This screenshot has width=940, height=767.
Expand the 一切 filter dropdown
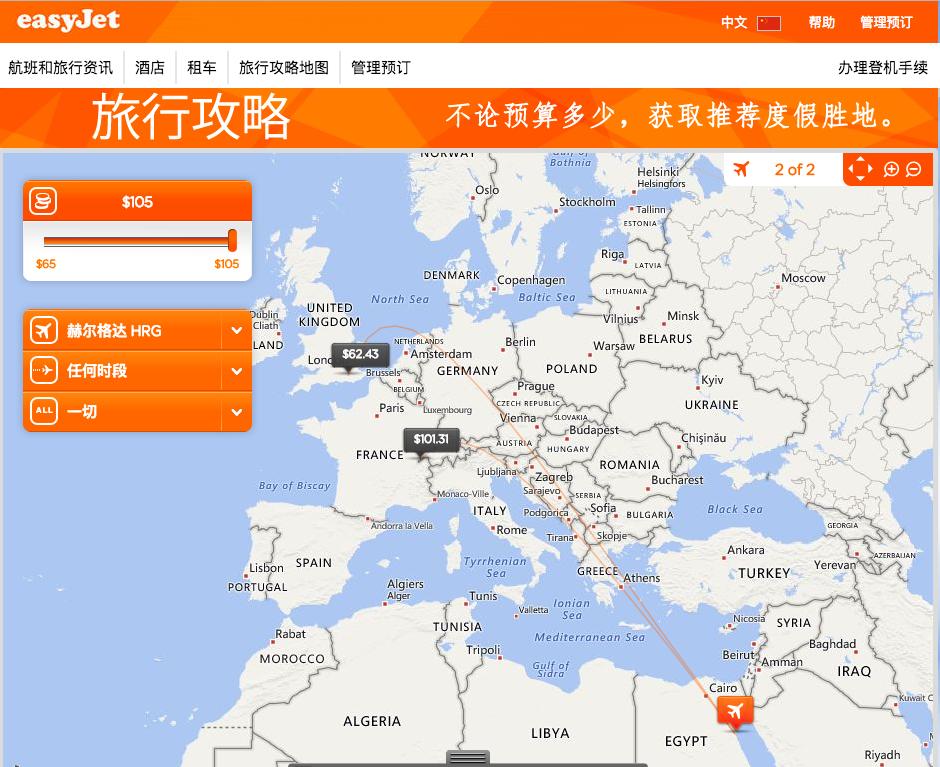pyautogui.click(x=237, y=411)
